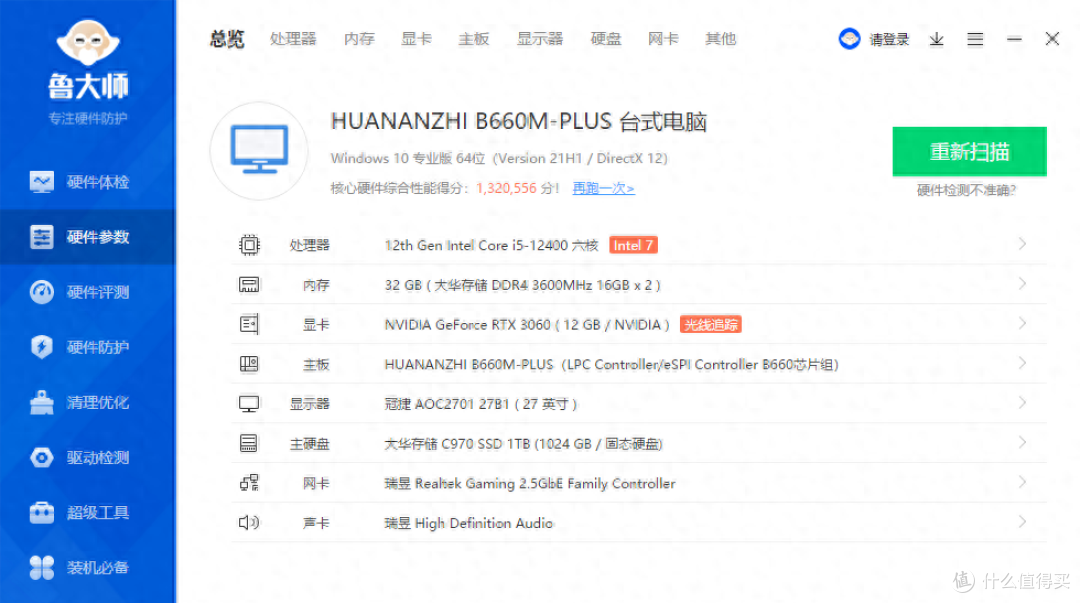Click the 专注硬件防护 slogan text
Image resolution: width=1080 pixels, height=603 pixels.
[x=87, y=119]
